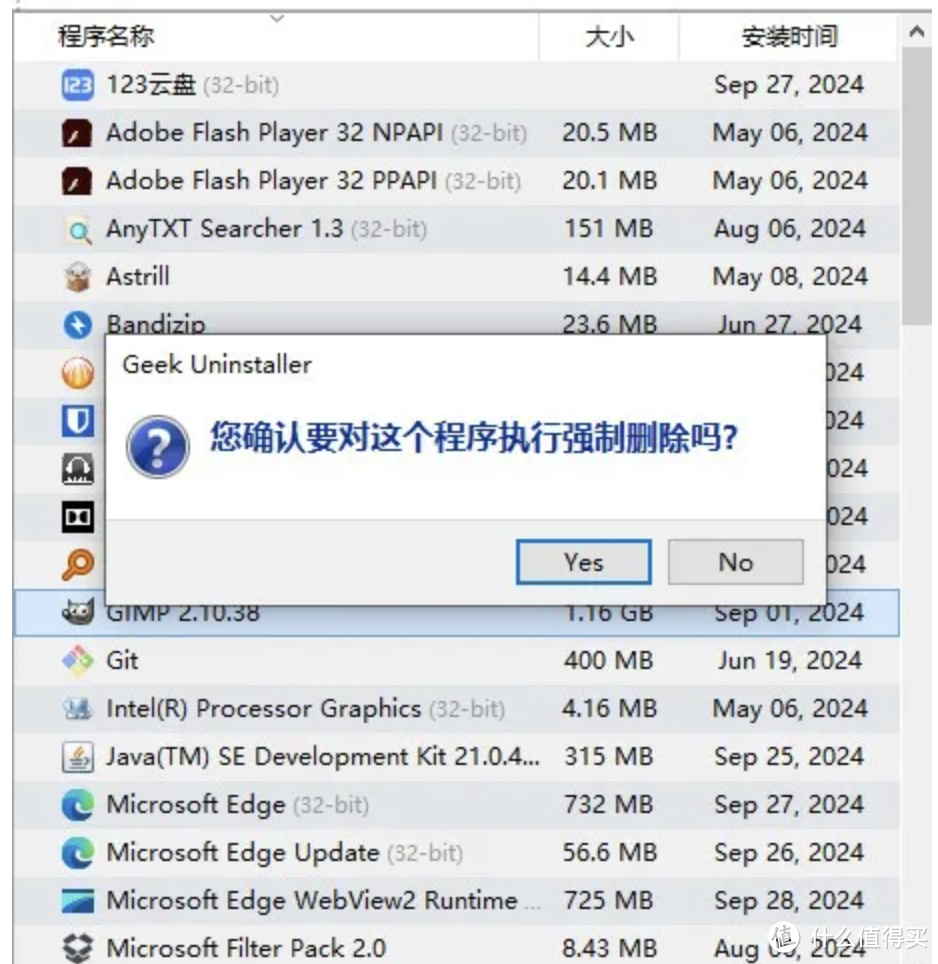This screenshot has width=938, height=964.
Task: Cancel the deletion with No
Action: [736, 562]
